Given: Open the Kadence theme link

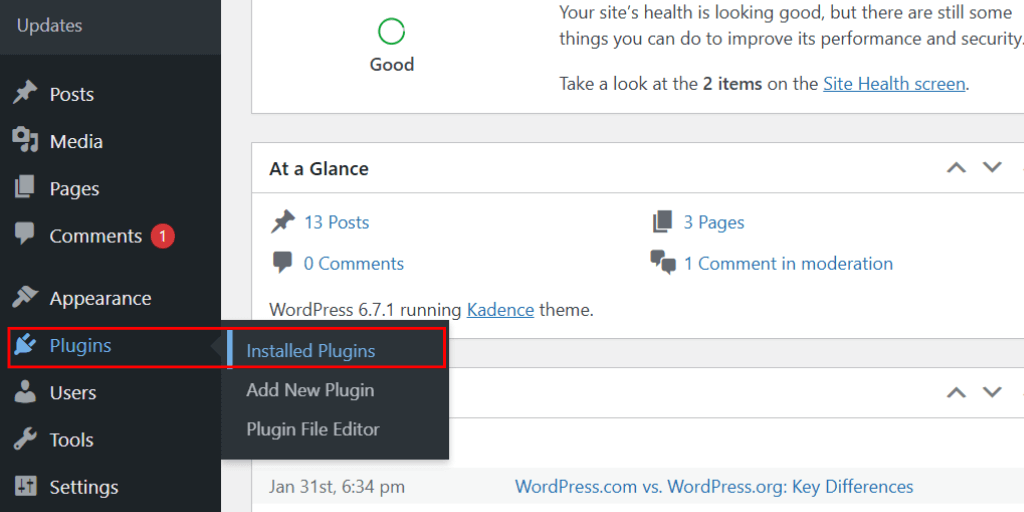Looking at the screenshot, I should point(500,309).
